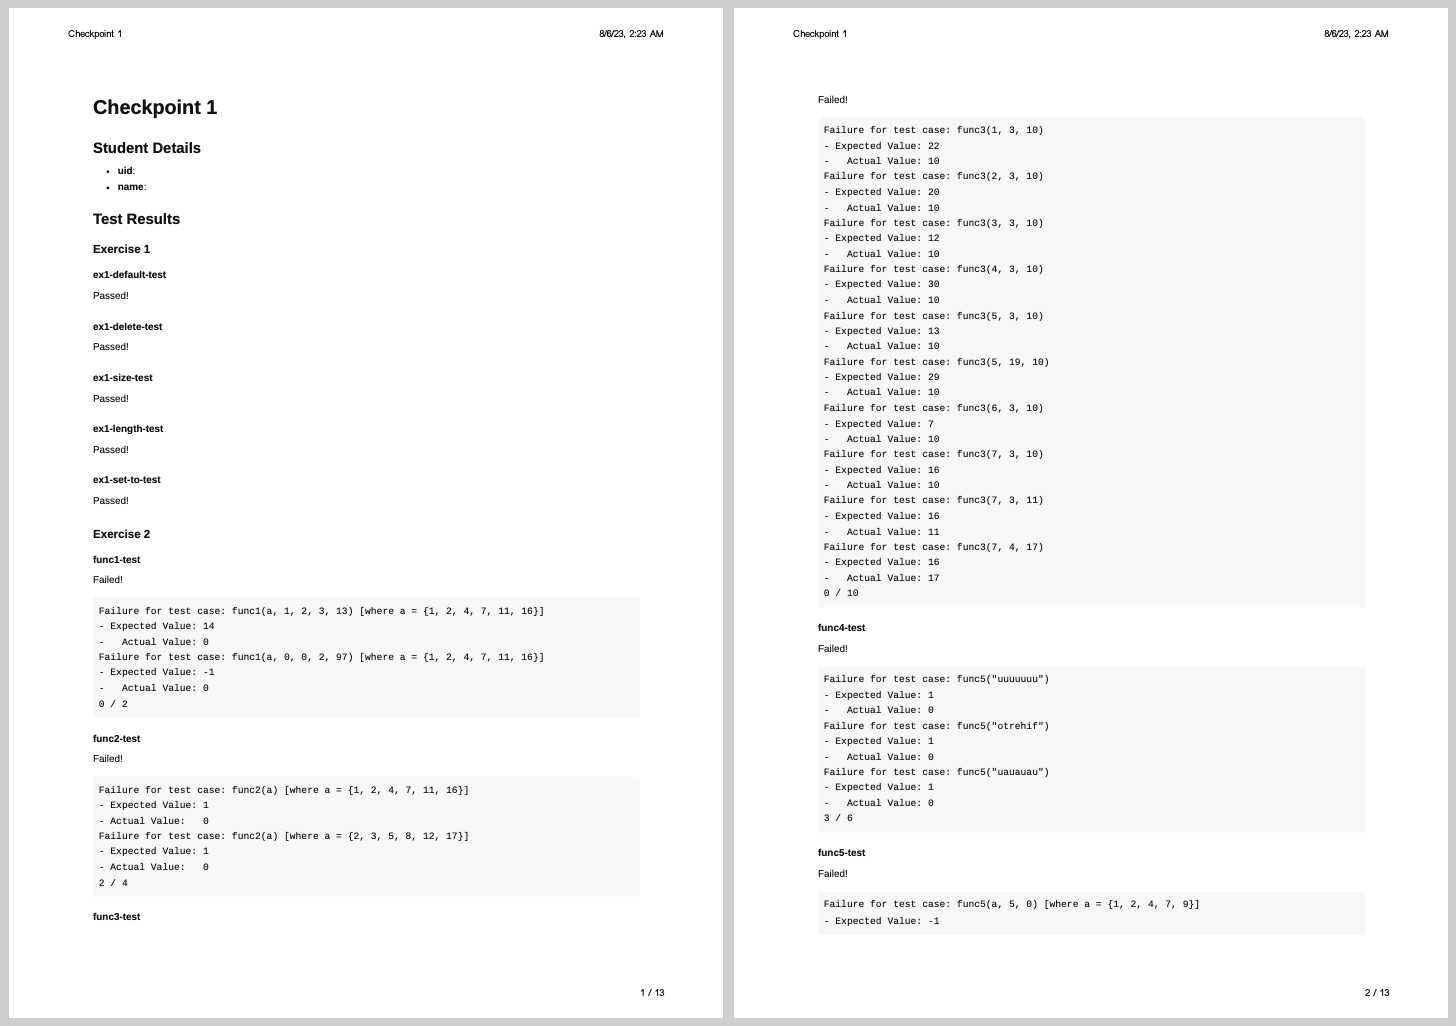Click the 1 / 13 page number
Viewport: 1456px width, 1026px height.
(652, 993)
